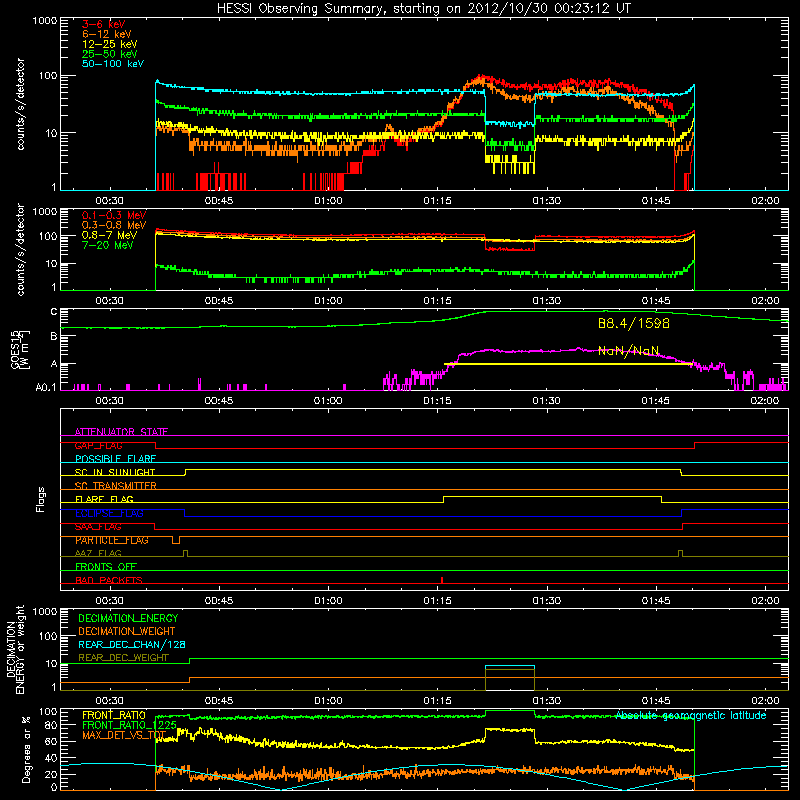
Task: Click the DECIMATION ENERGY or weight axis label
Action: 15,650
